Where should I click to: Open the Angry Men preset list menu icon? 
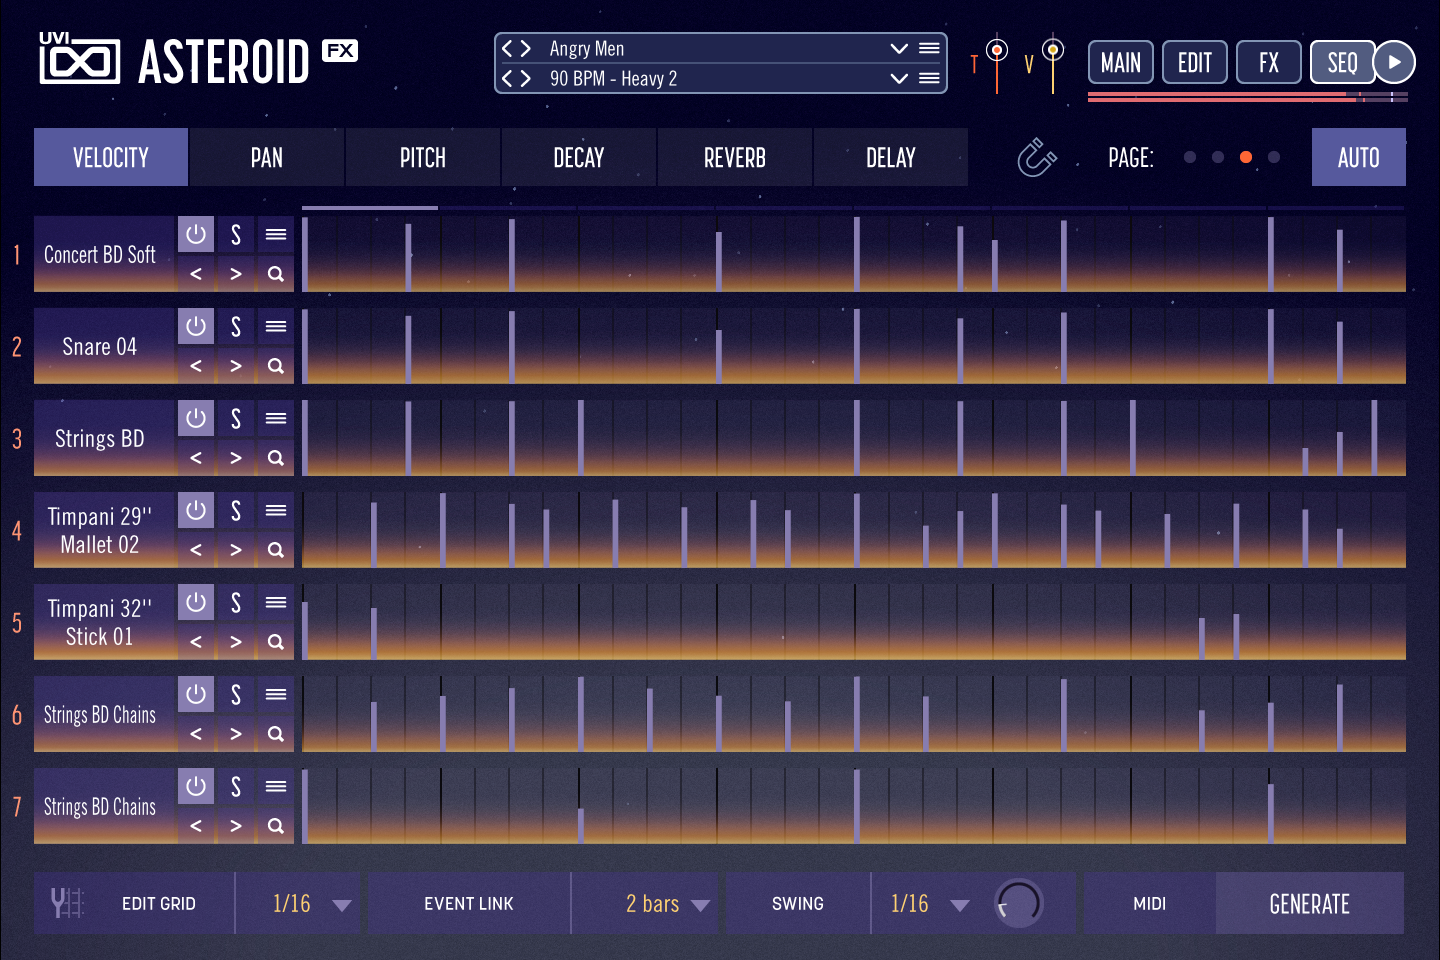(929, 48)
